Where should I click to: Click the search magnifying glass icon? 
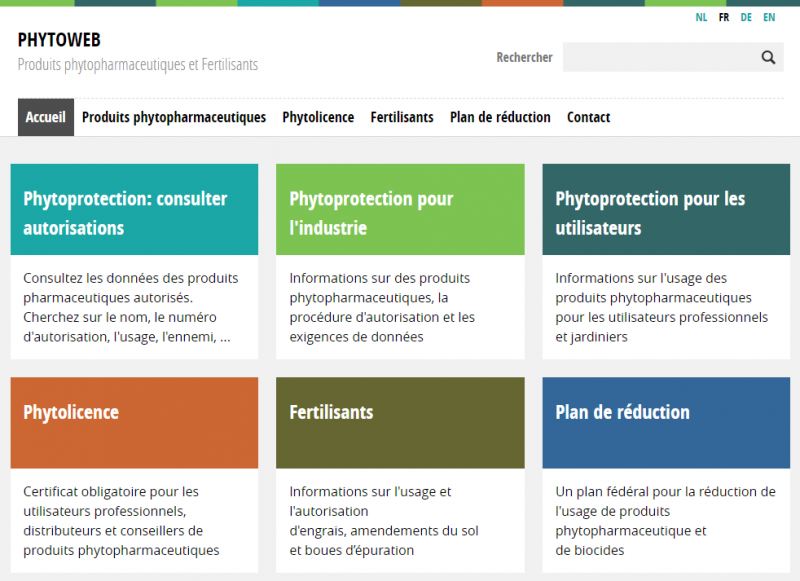[768, 57]
